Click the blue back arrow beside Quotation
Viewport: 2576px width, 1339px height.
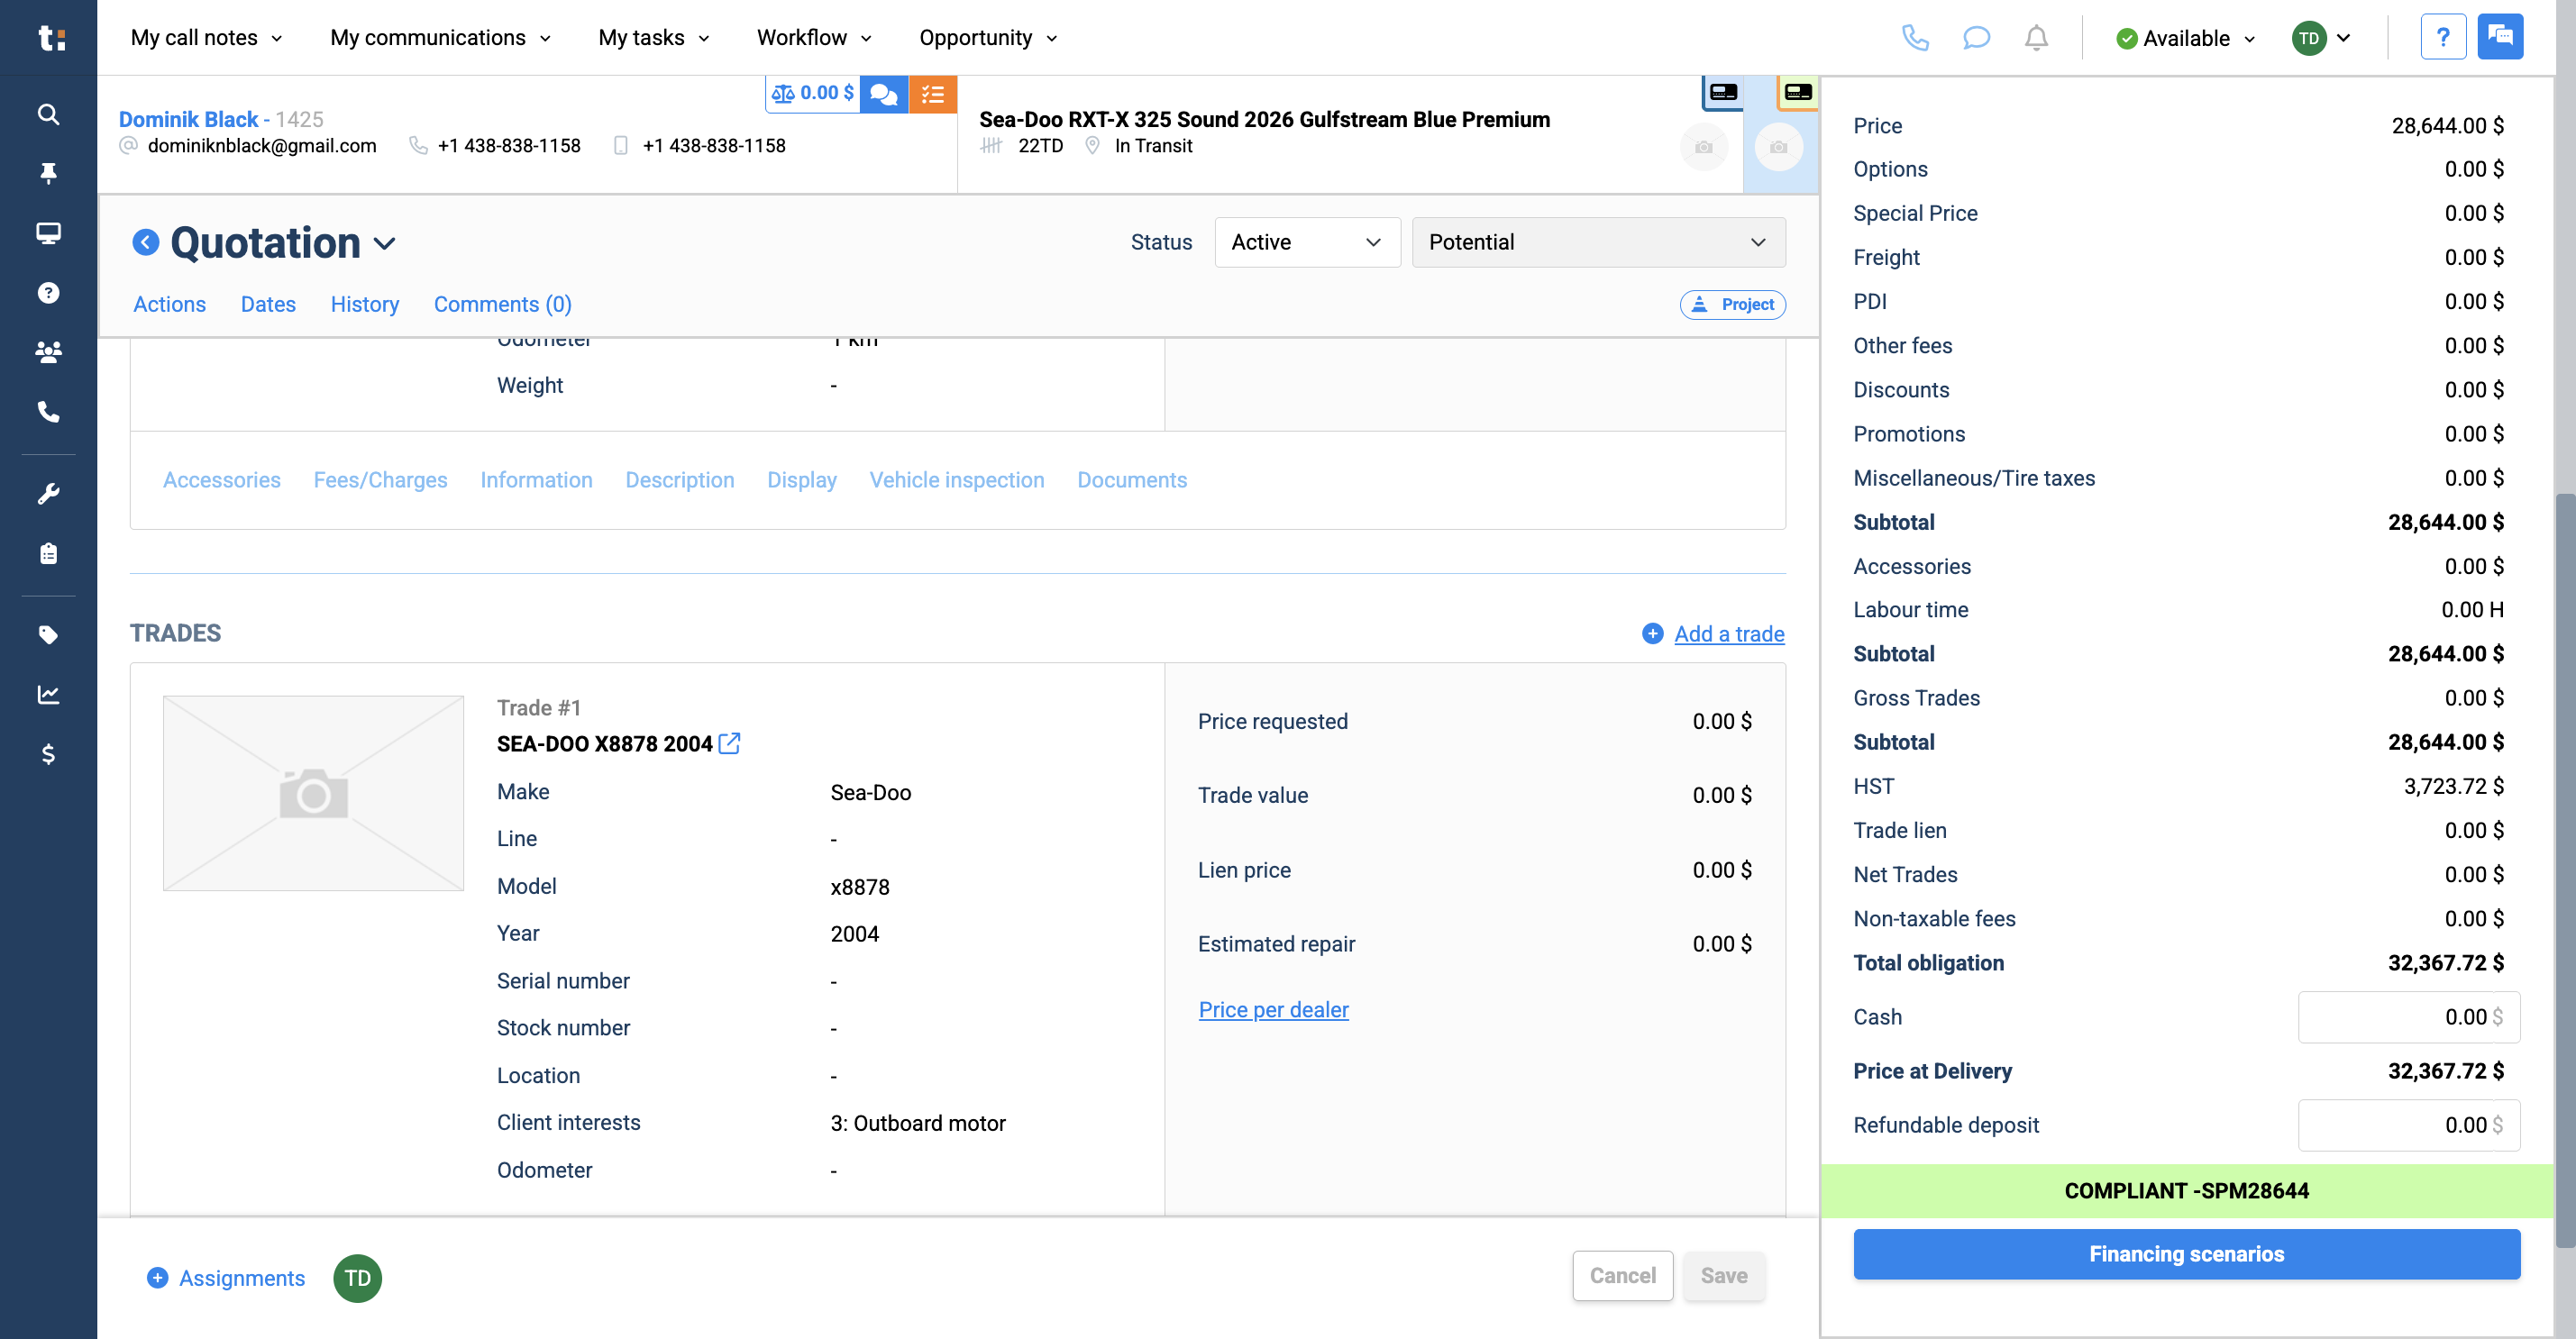click(x=146, y=242)
